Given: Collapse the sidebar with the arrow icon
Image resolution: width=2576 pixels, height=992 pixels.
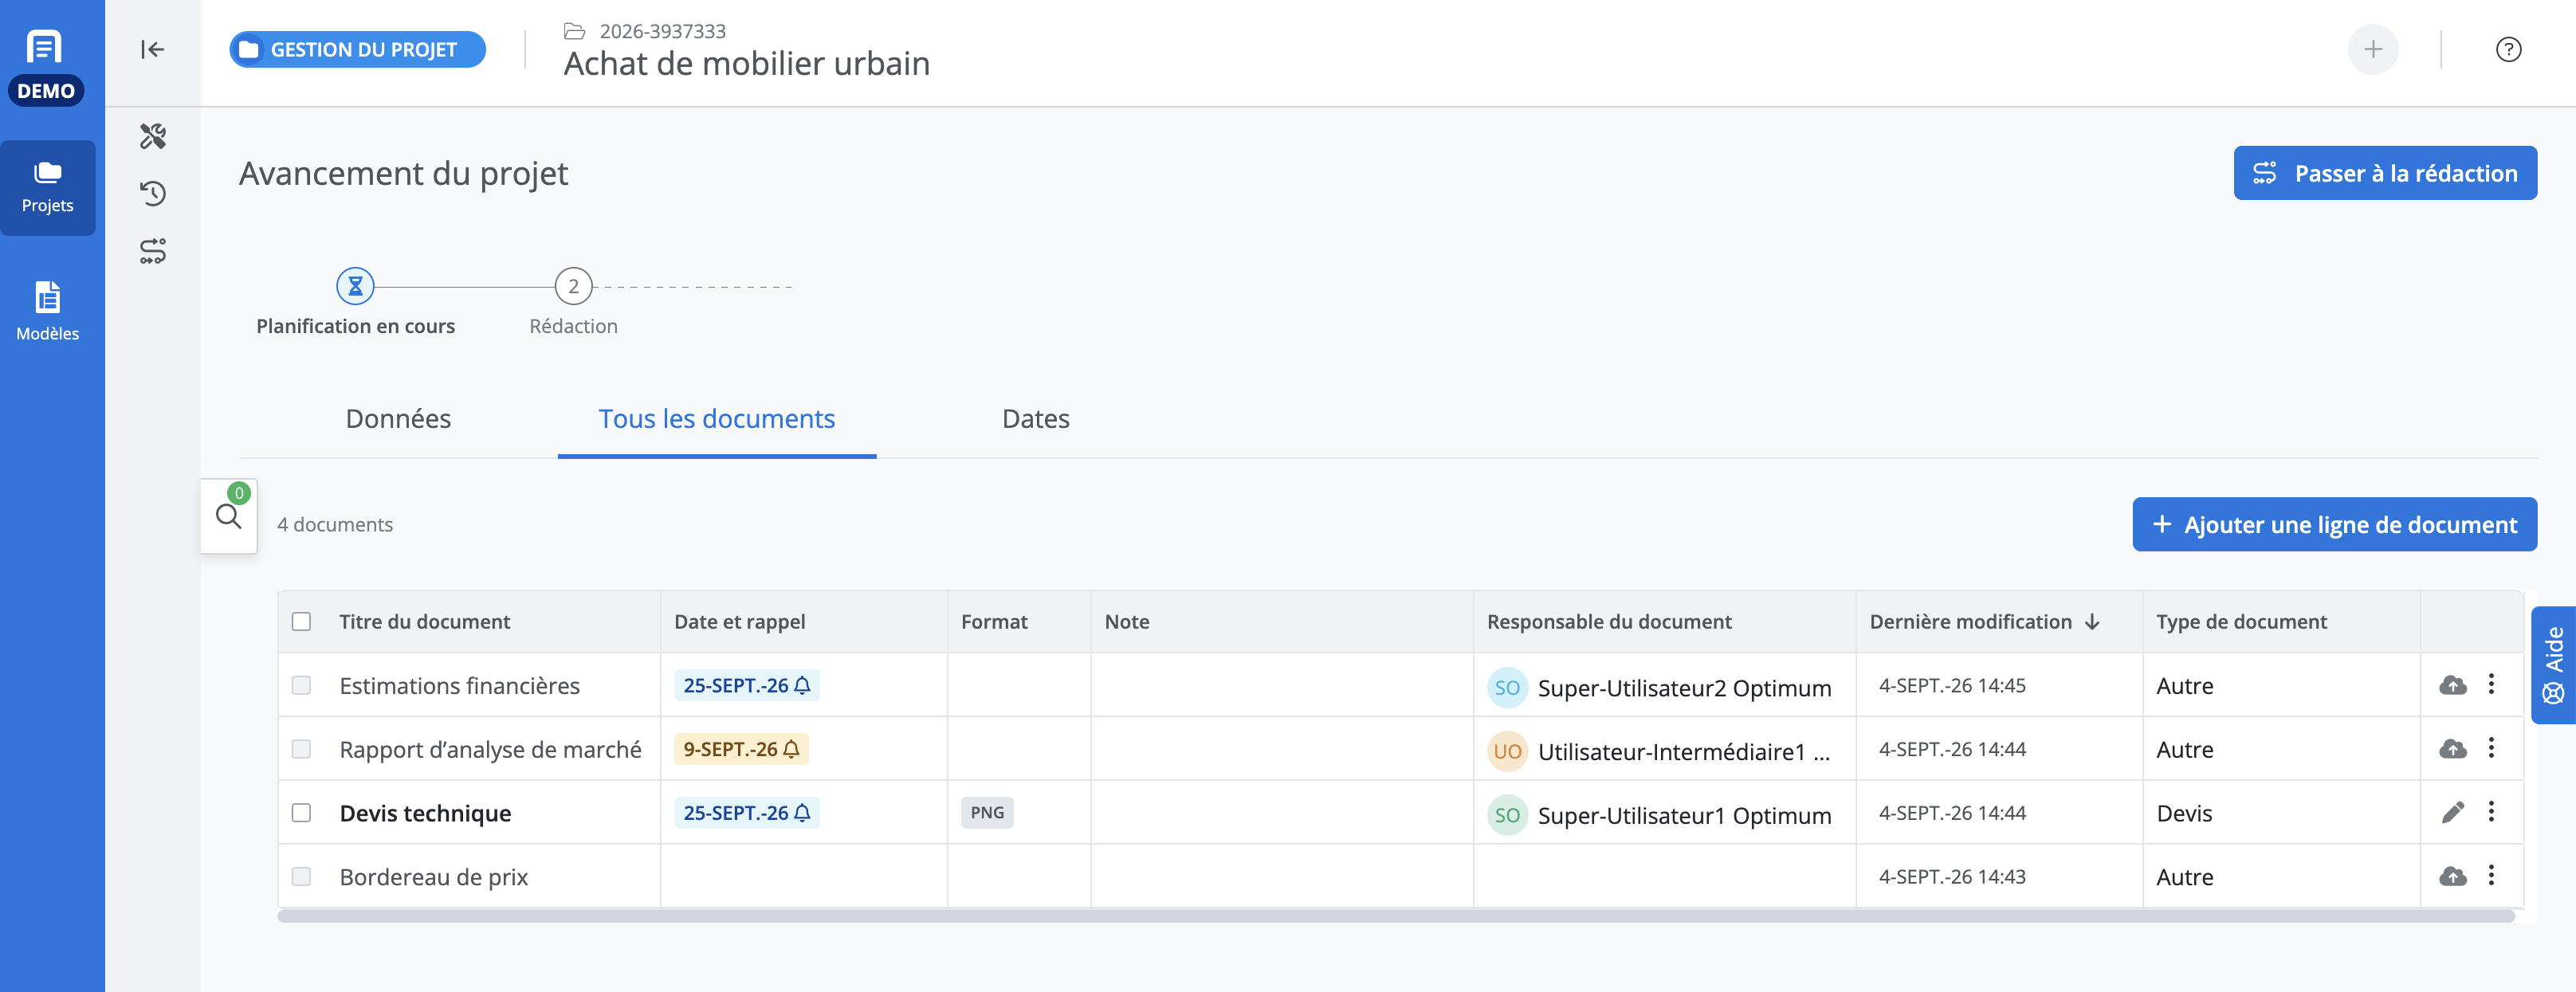Looking at the screenshot, I should (x=152, y=49).
